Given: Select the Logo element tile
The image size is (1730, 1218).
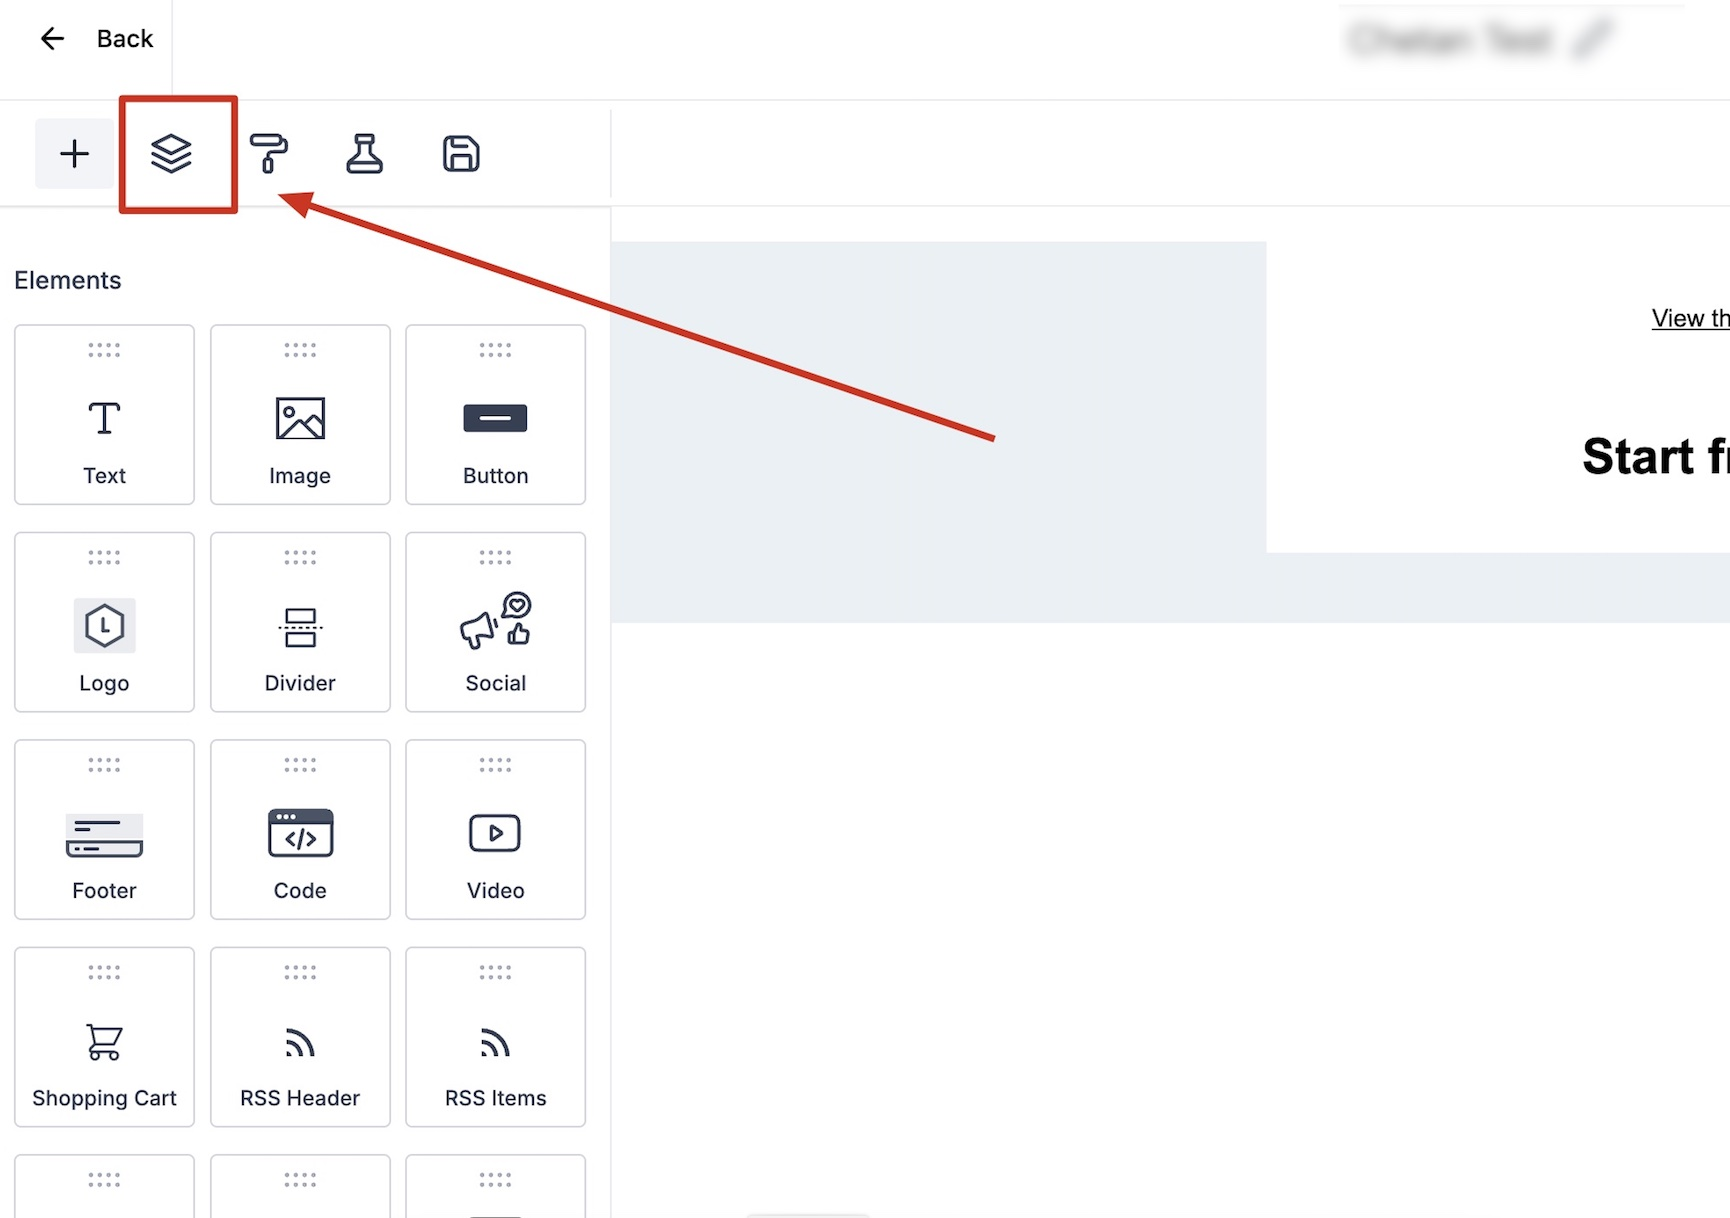Looking at the screenshot, I should click(104, 622).
